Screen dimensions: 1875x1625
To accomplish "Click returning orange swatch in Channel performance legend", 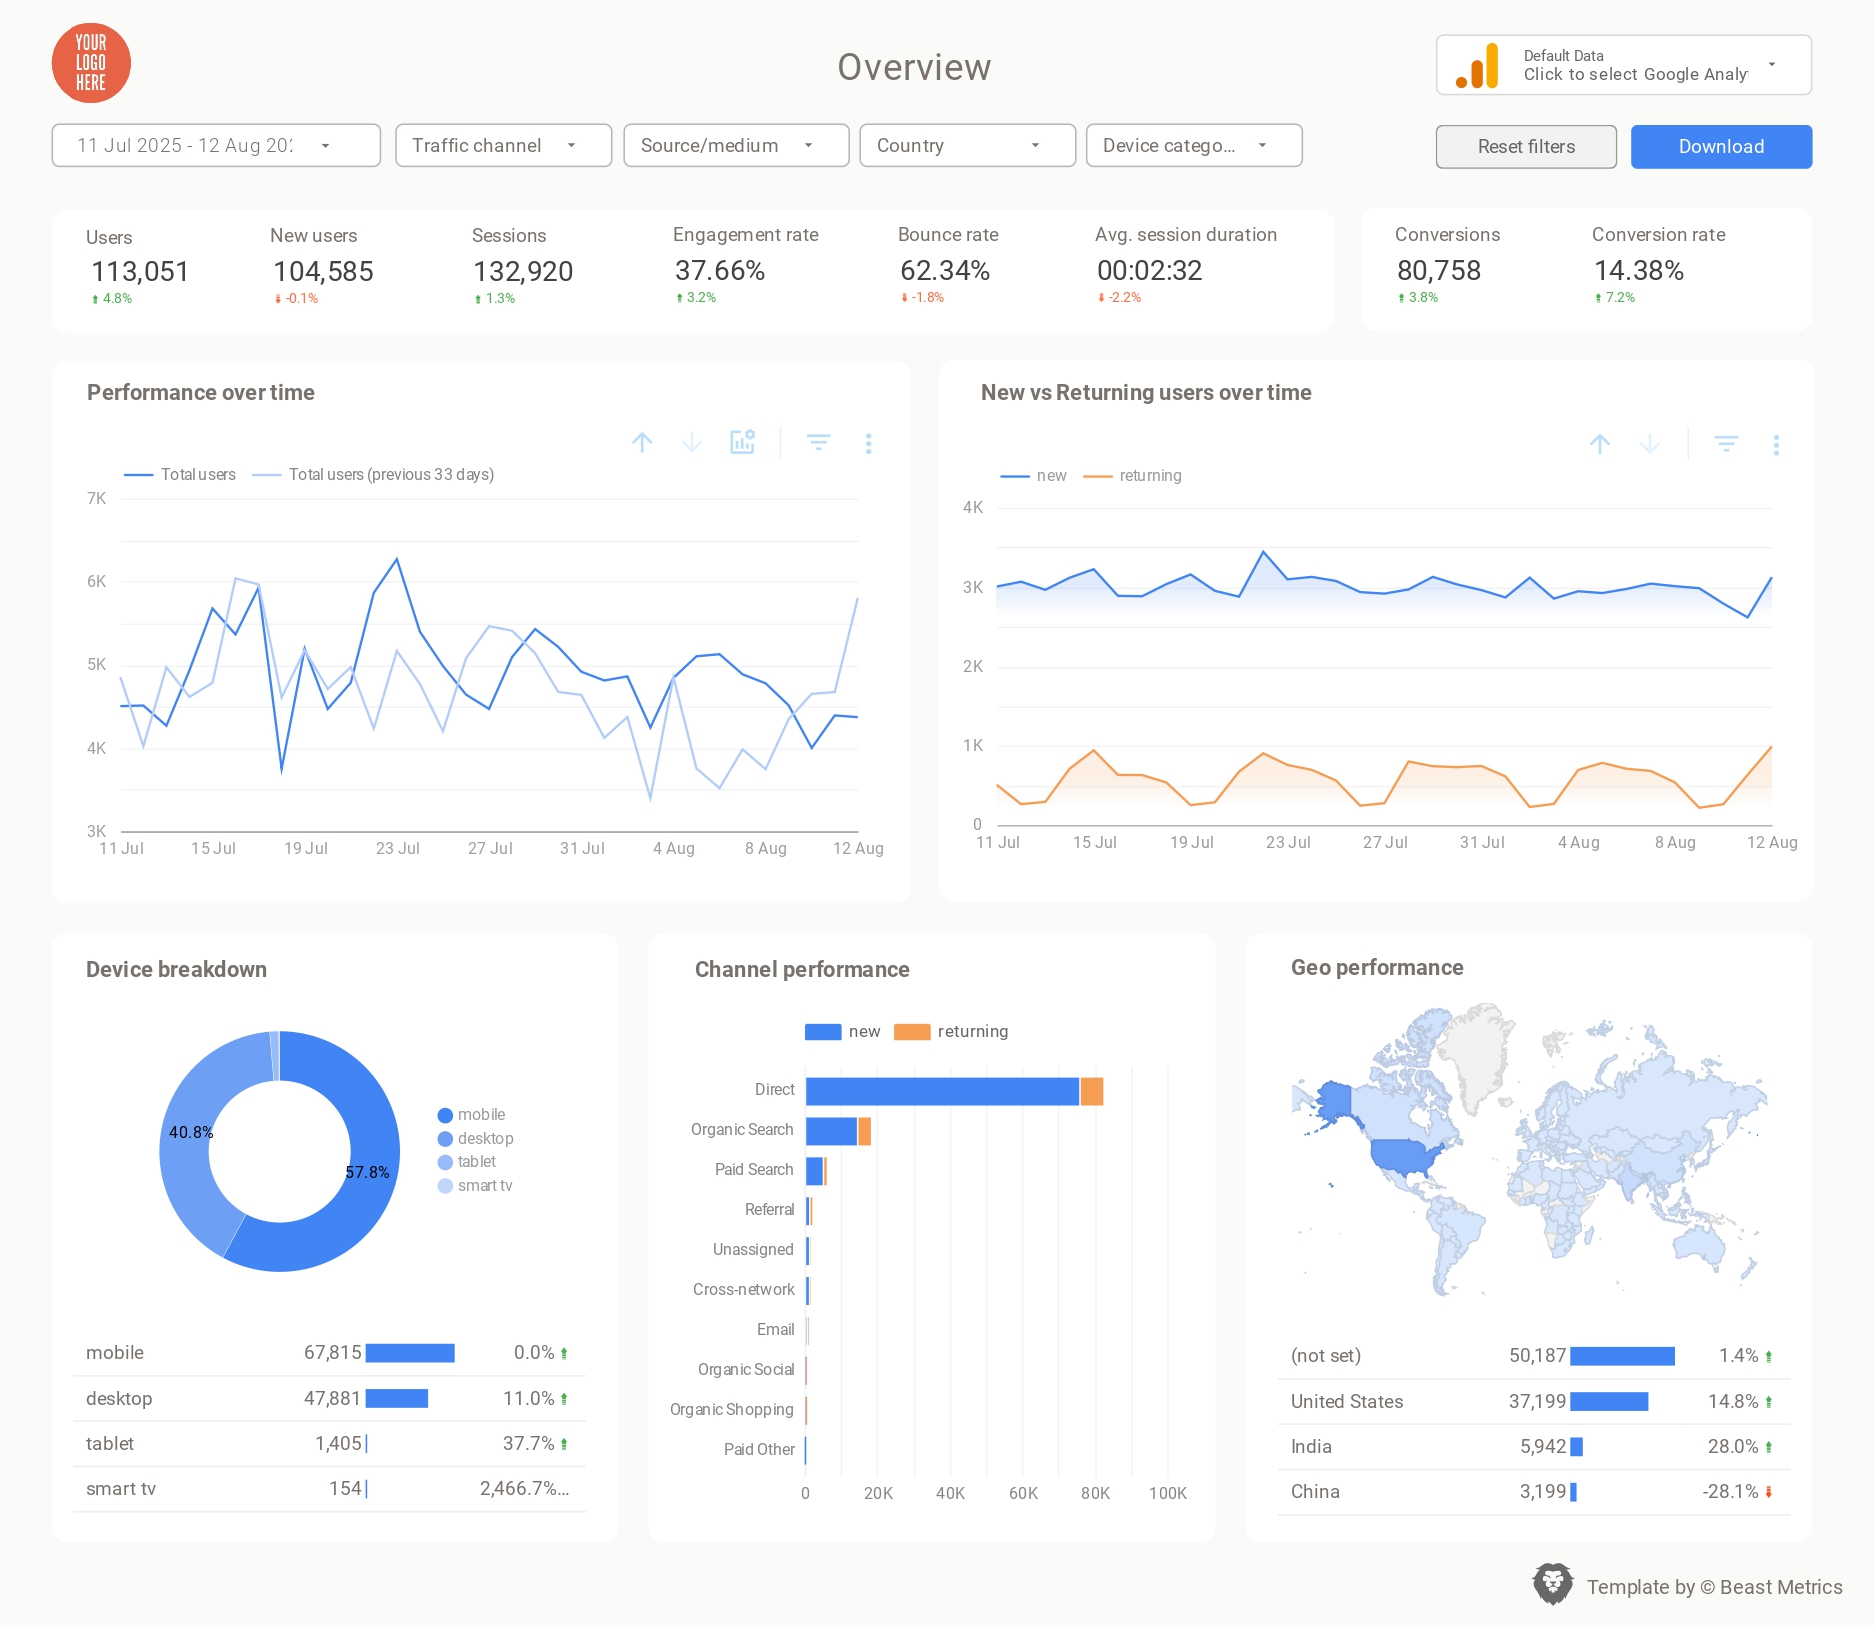I will pos(912,1032).
